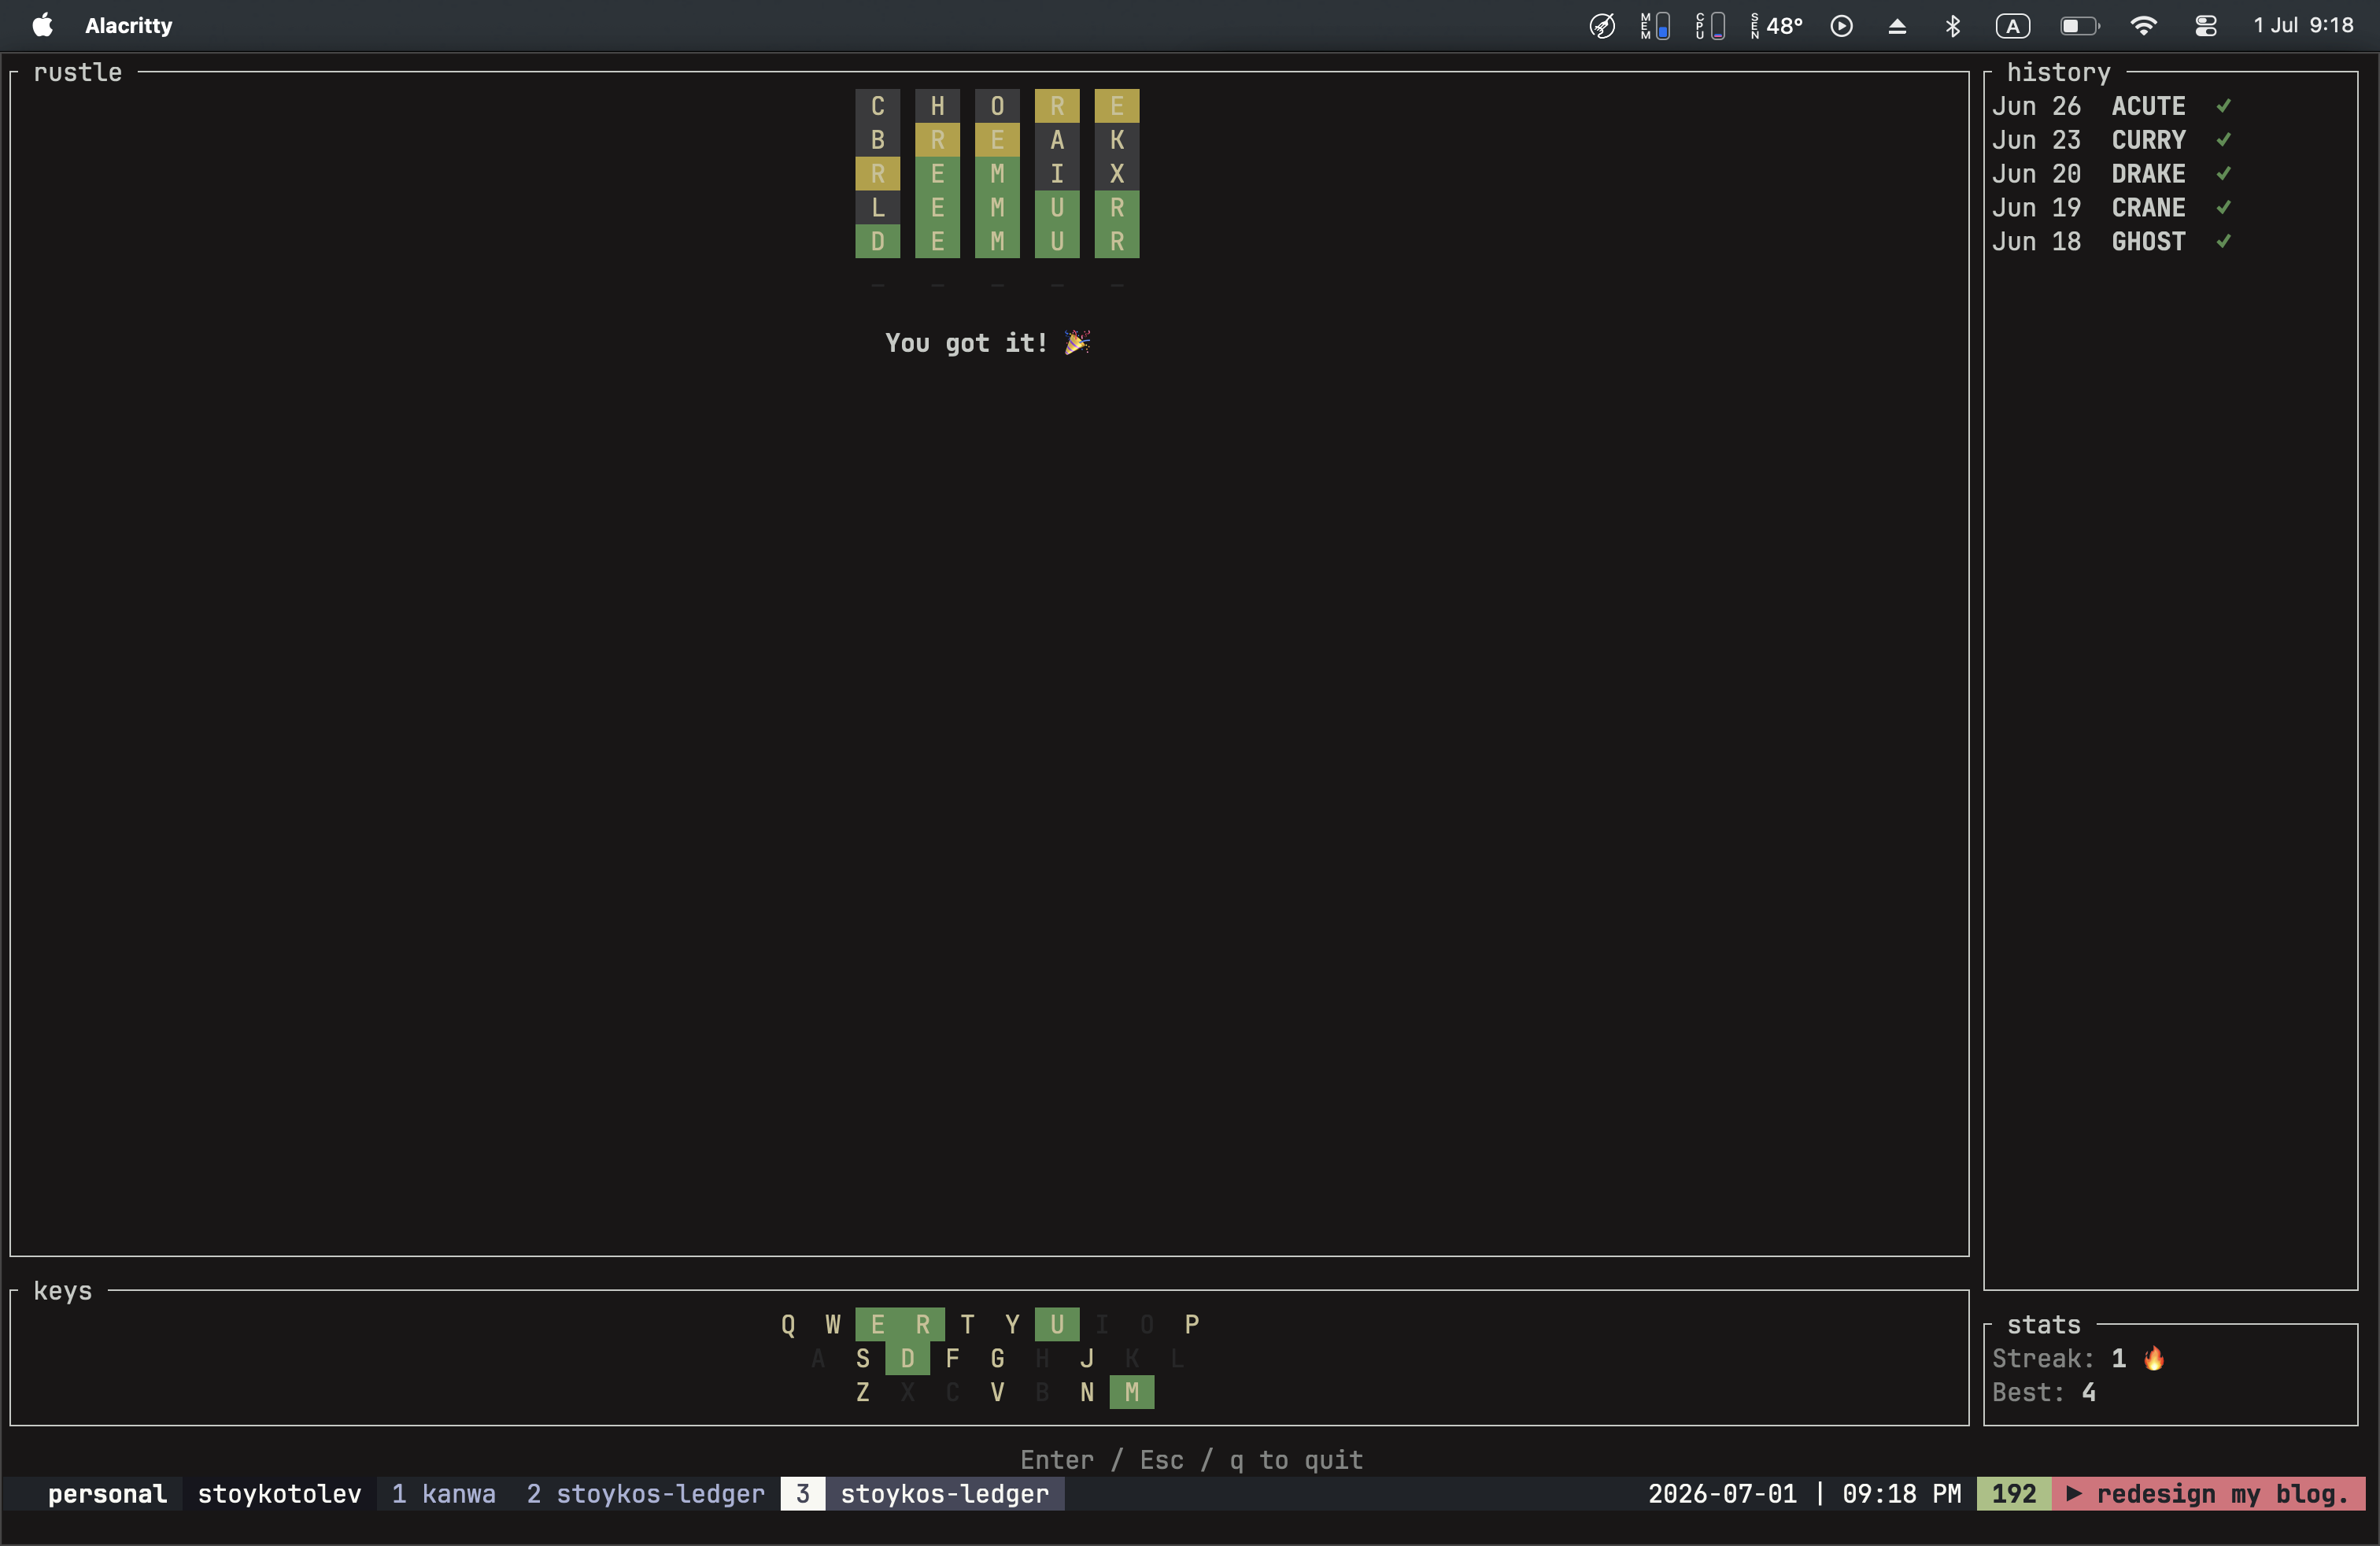Select active tmux window 3 stoykos-ledger
2380x1546 pixels.
click(x=922, y=1493)
